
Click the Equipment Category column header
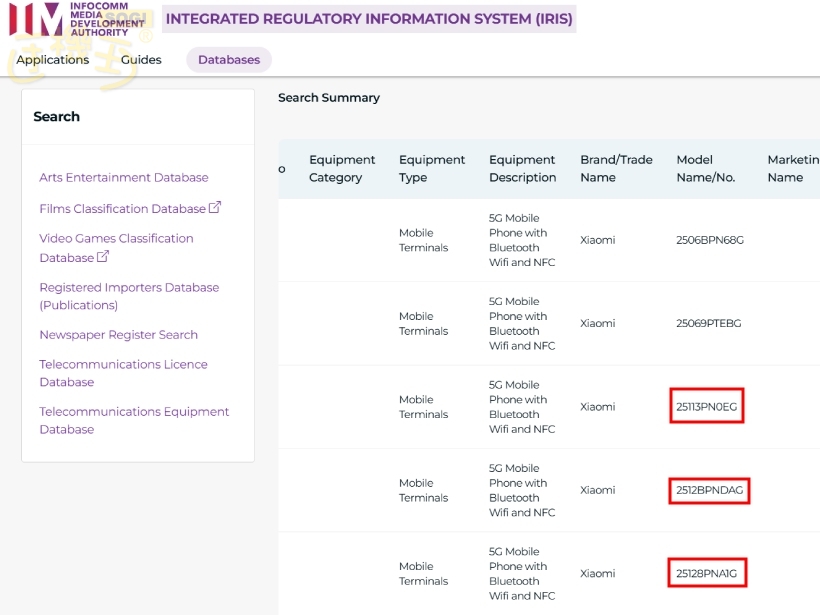pyautogui.click(x=342, y=168)
